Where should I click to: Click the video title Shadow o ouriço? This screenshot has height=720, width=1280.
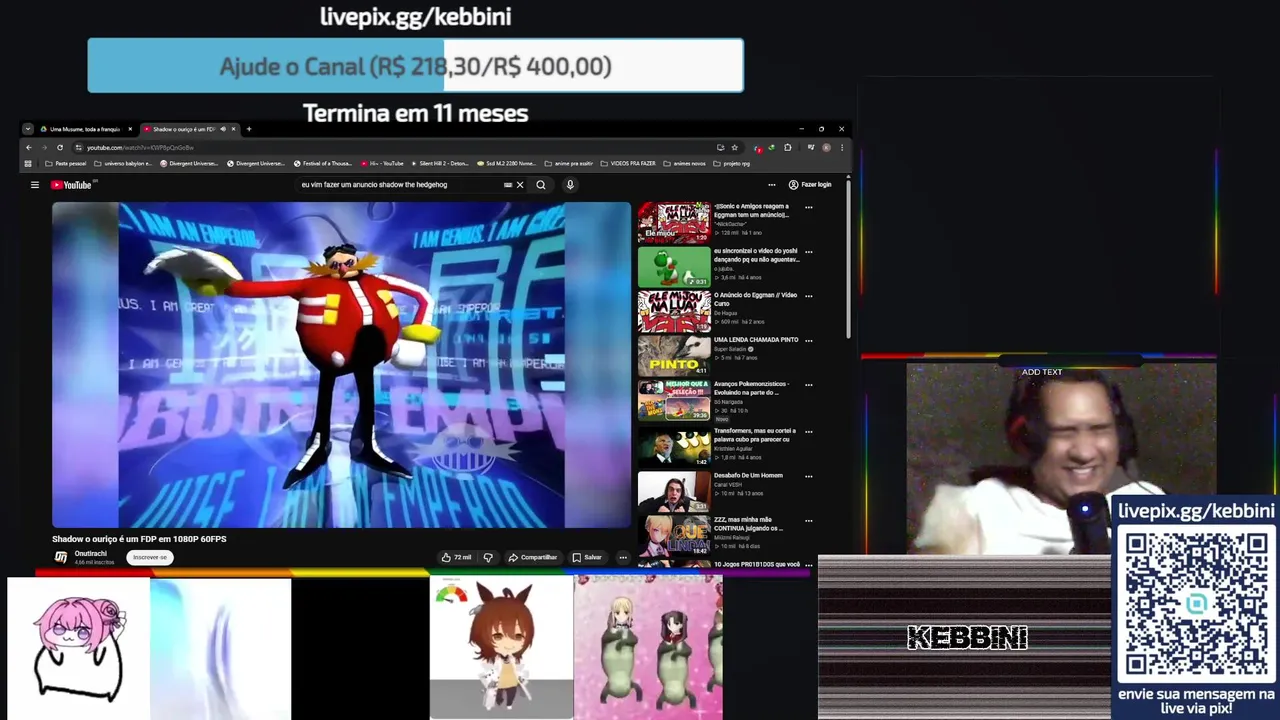click(x=139, y=539)
